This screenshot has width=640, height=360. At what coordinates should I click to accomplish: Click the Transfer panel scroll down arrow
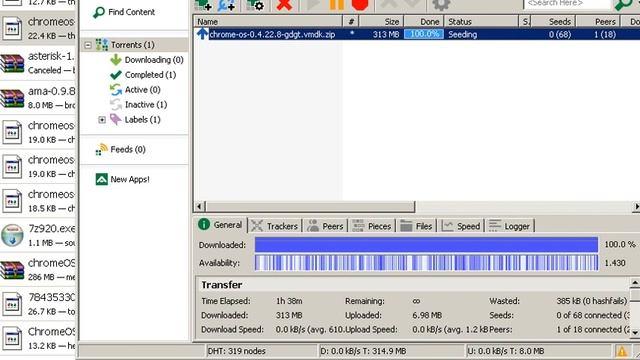pos(635,333)
